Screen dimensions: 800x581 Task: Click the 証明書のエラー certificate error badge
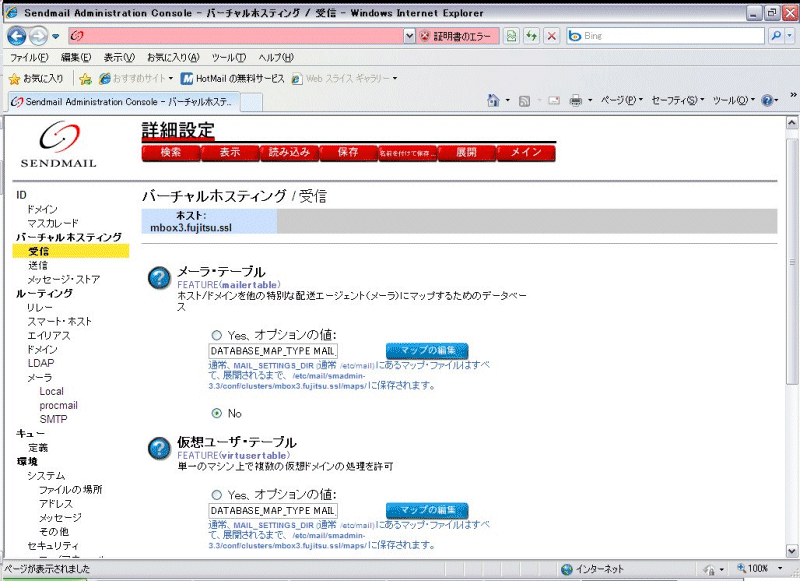pos(458,36)
